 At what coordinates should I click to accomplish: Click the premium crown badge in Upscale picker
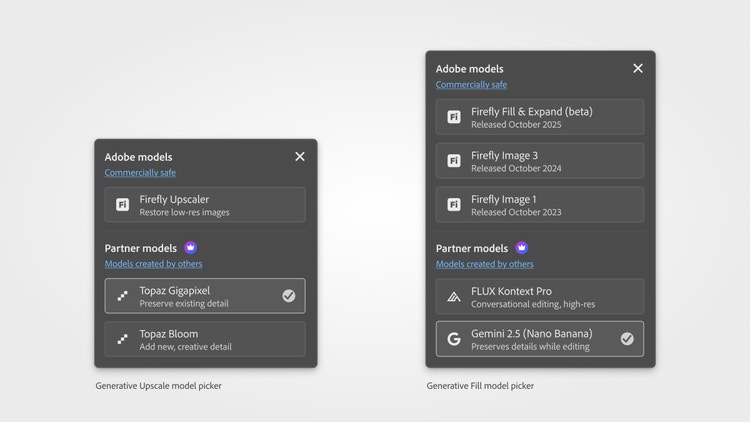pos(190,247)
